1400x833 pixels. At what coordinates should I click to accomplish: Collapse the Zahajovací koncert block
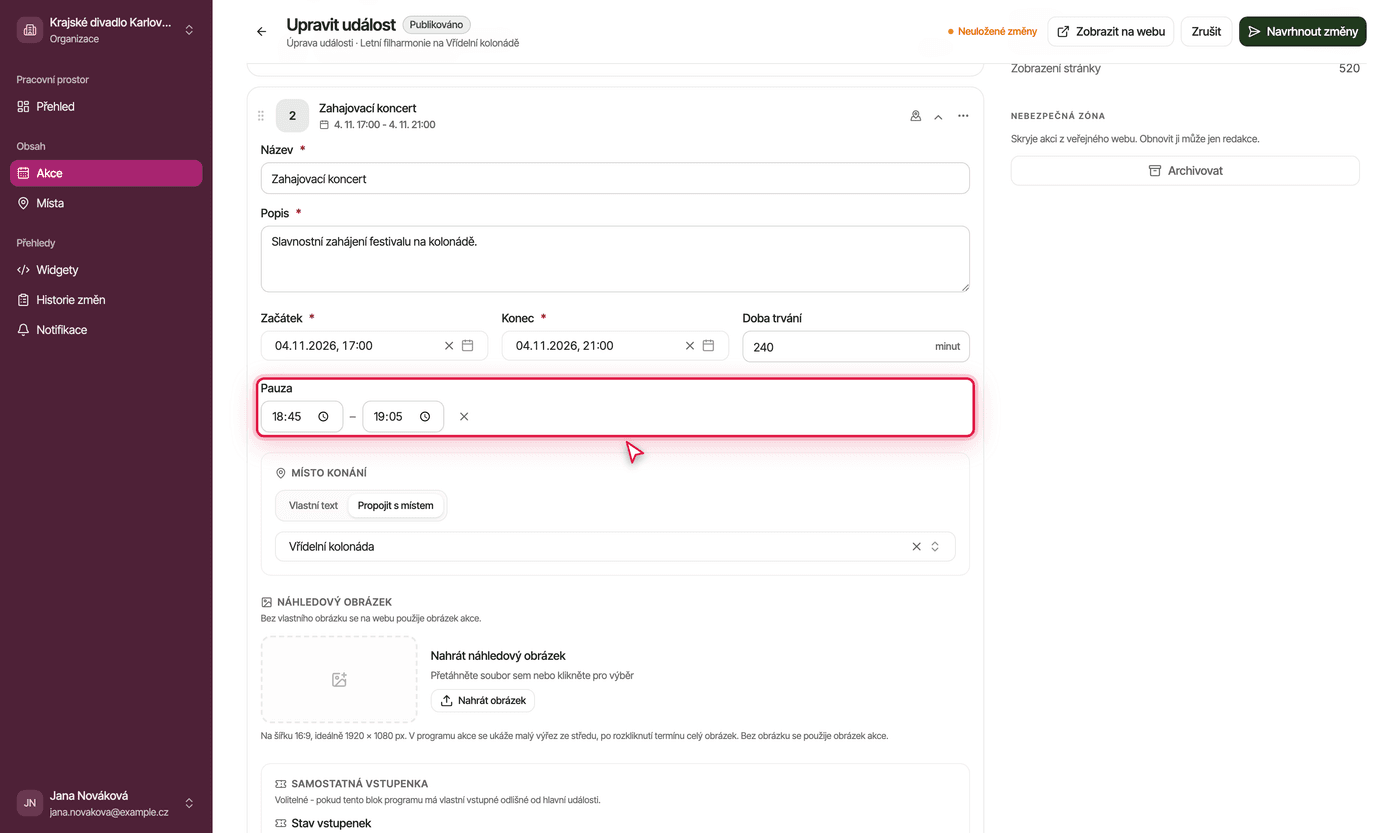pyautogui.click(x=938, y=116)
